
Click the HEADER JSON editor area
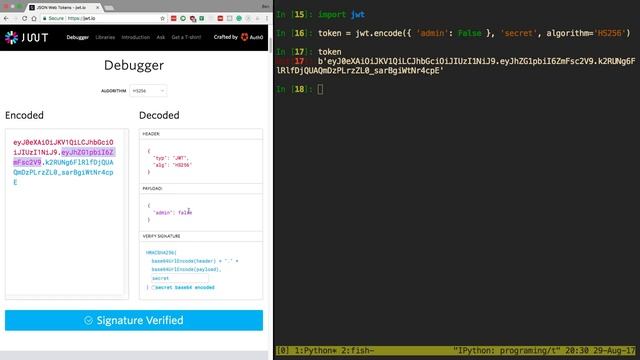(201, 161)
